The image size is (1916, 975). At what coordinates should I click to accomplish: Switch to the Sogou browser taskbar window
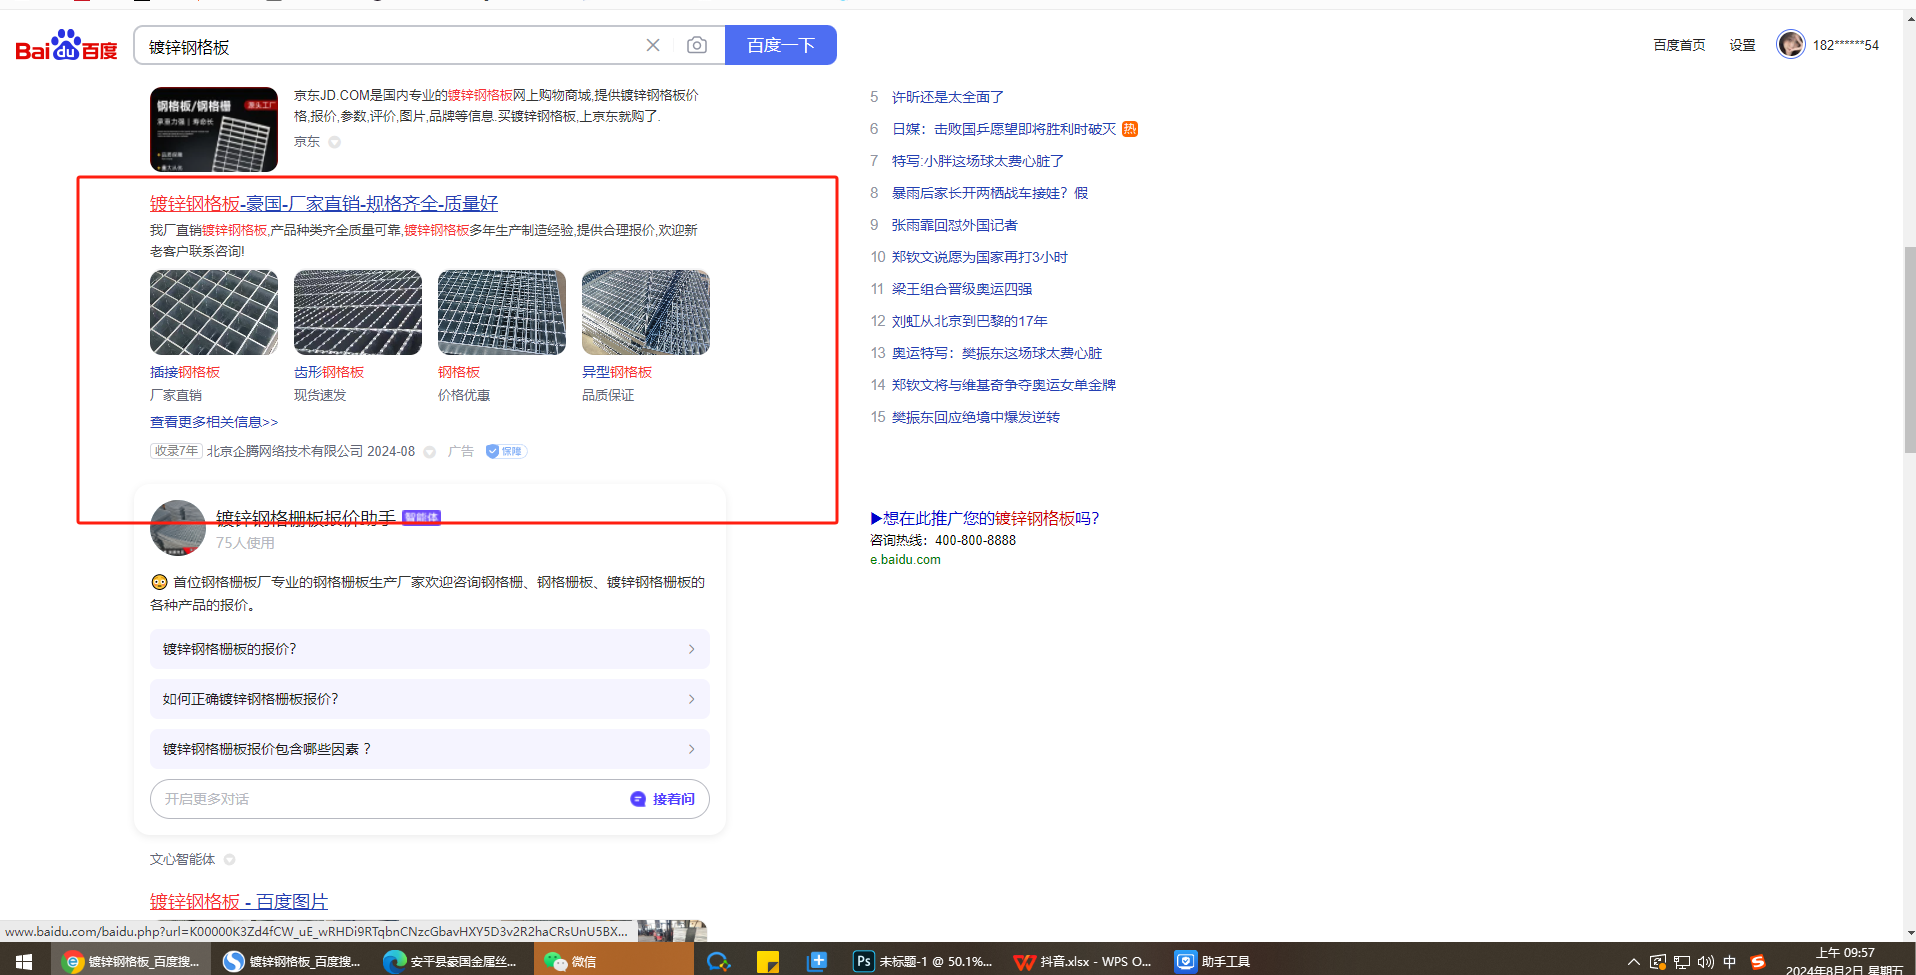(x=292, y=961)
